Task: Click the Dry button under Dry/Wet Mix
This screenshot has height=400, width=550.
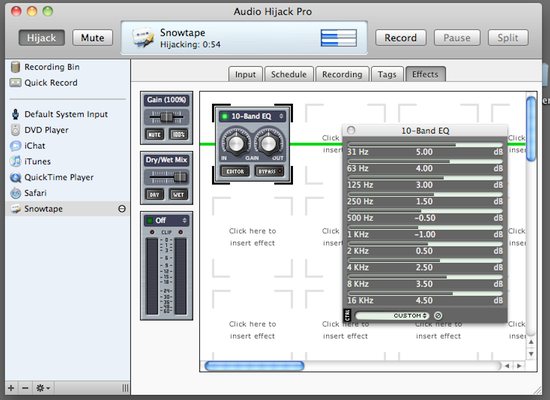Action: click(155, 194)
